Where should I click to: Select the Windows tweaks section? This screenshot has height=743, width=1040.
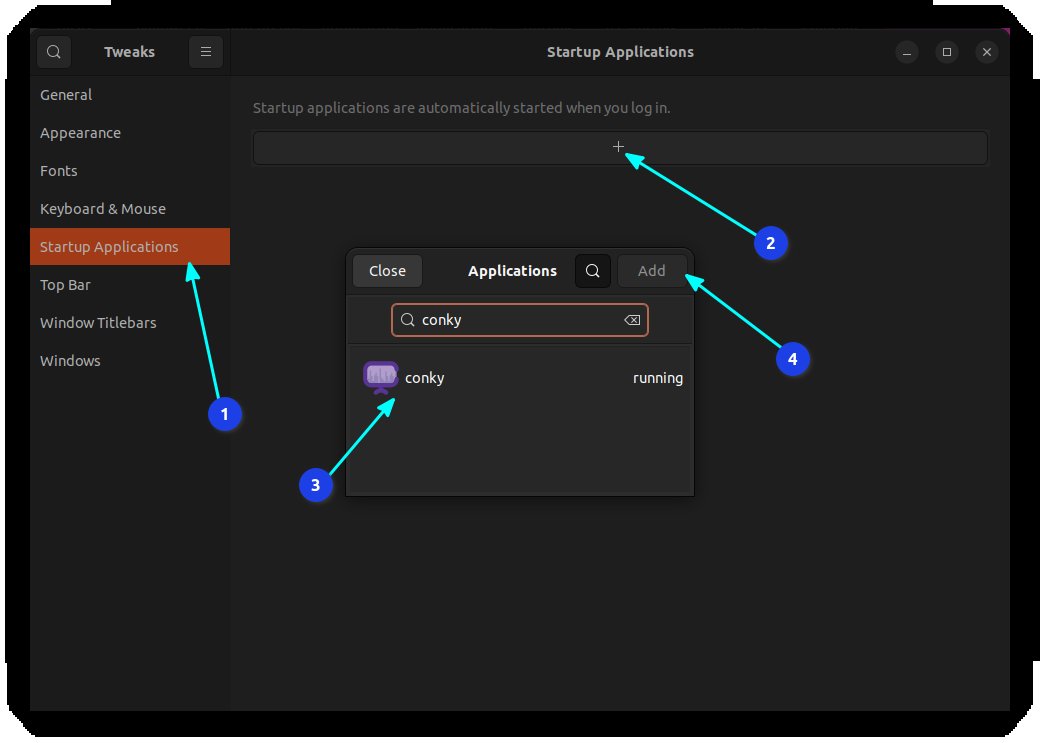click(x=70, y=360)
